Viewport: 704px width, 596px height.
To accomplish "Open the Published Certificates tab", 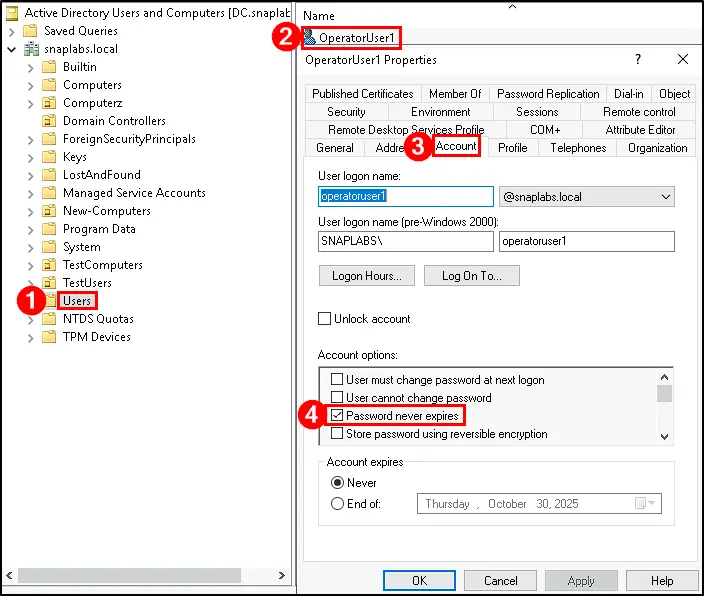I will pyautogui.click(x=363, y=94).
